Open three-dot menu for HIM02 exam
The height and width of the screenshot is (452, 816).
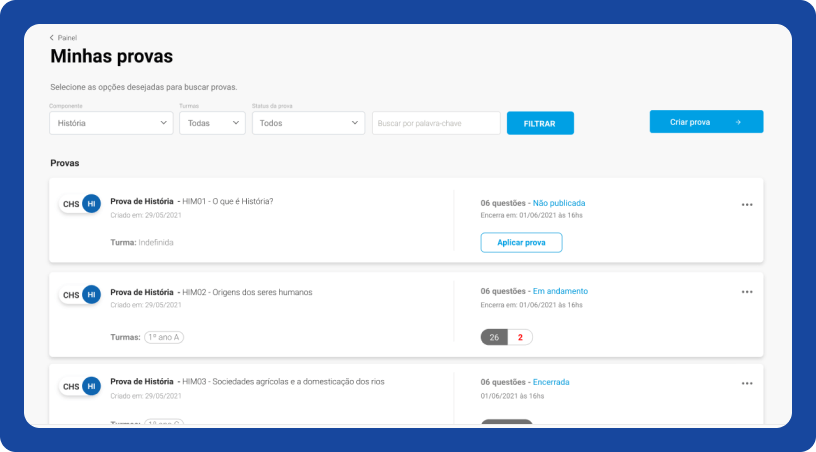(x=747, y=292)
